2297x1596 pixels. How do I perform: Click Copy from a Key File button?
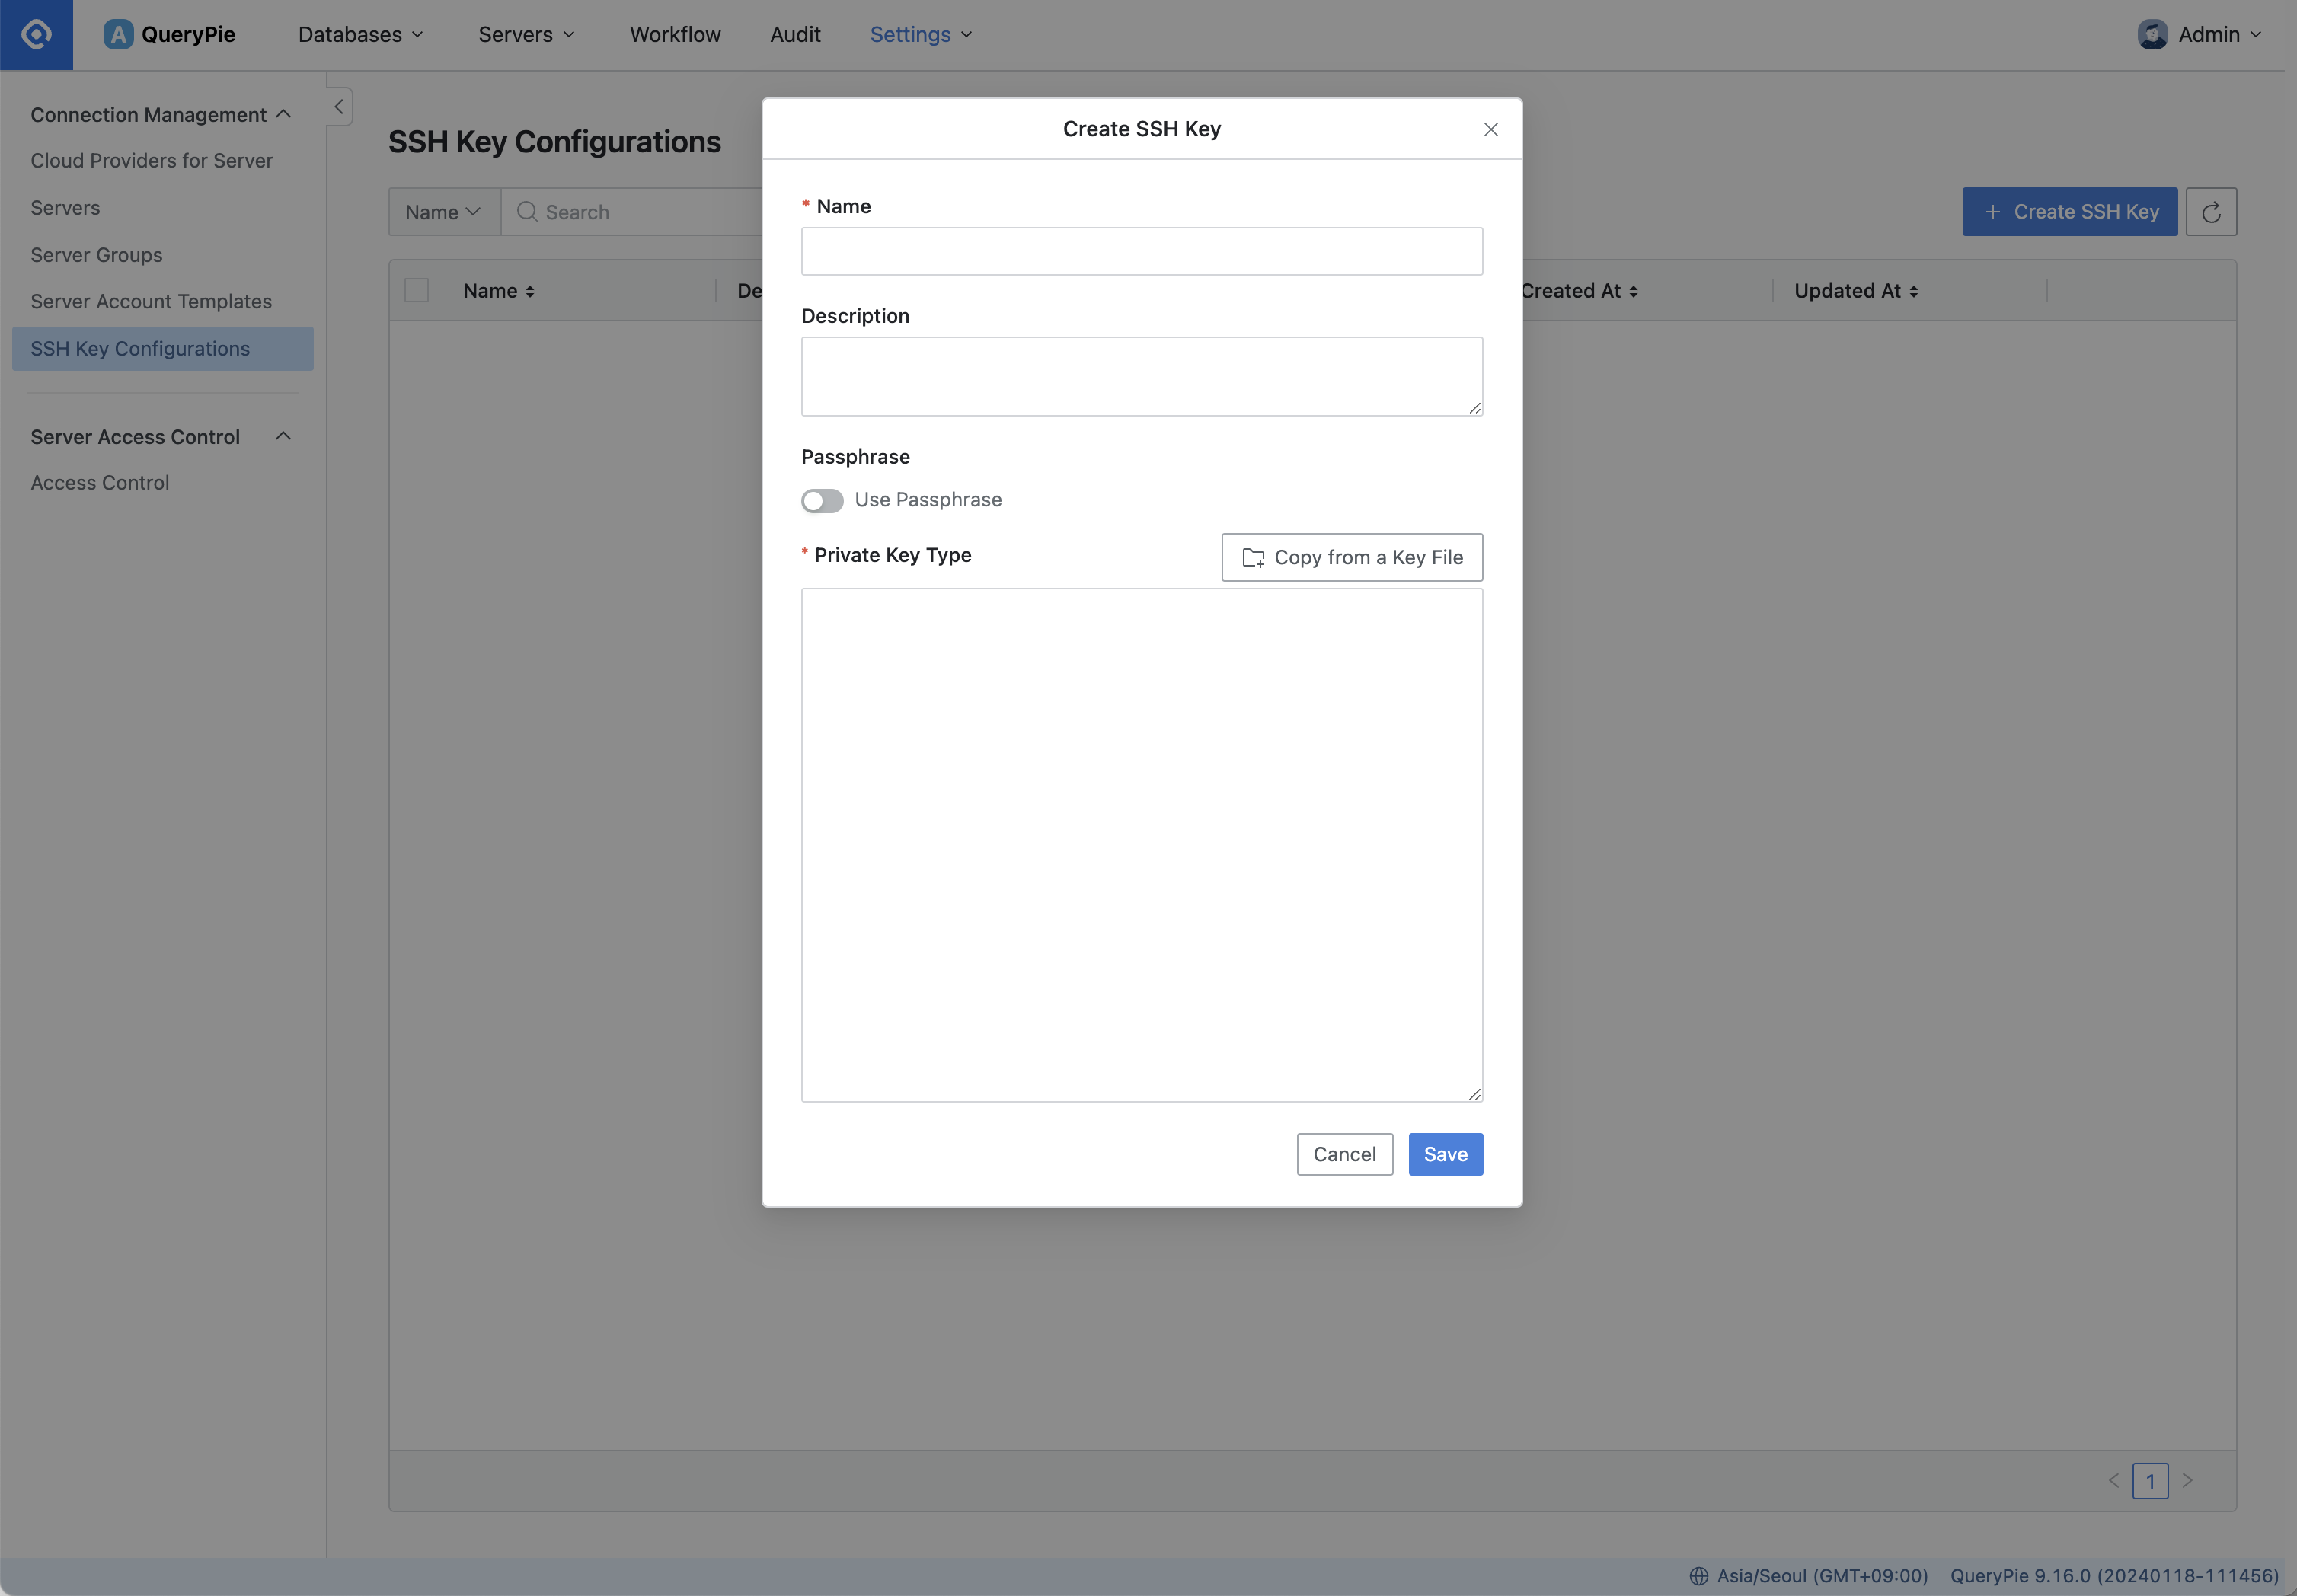1351,557
